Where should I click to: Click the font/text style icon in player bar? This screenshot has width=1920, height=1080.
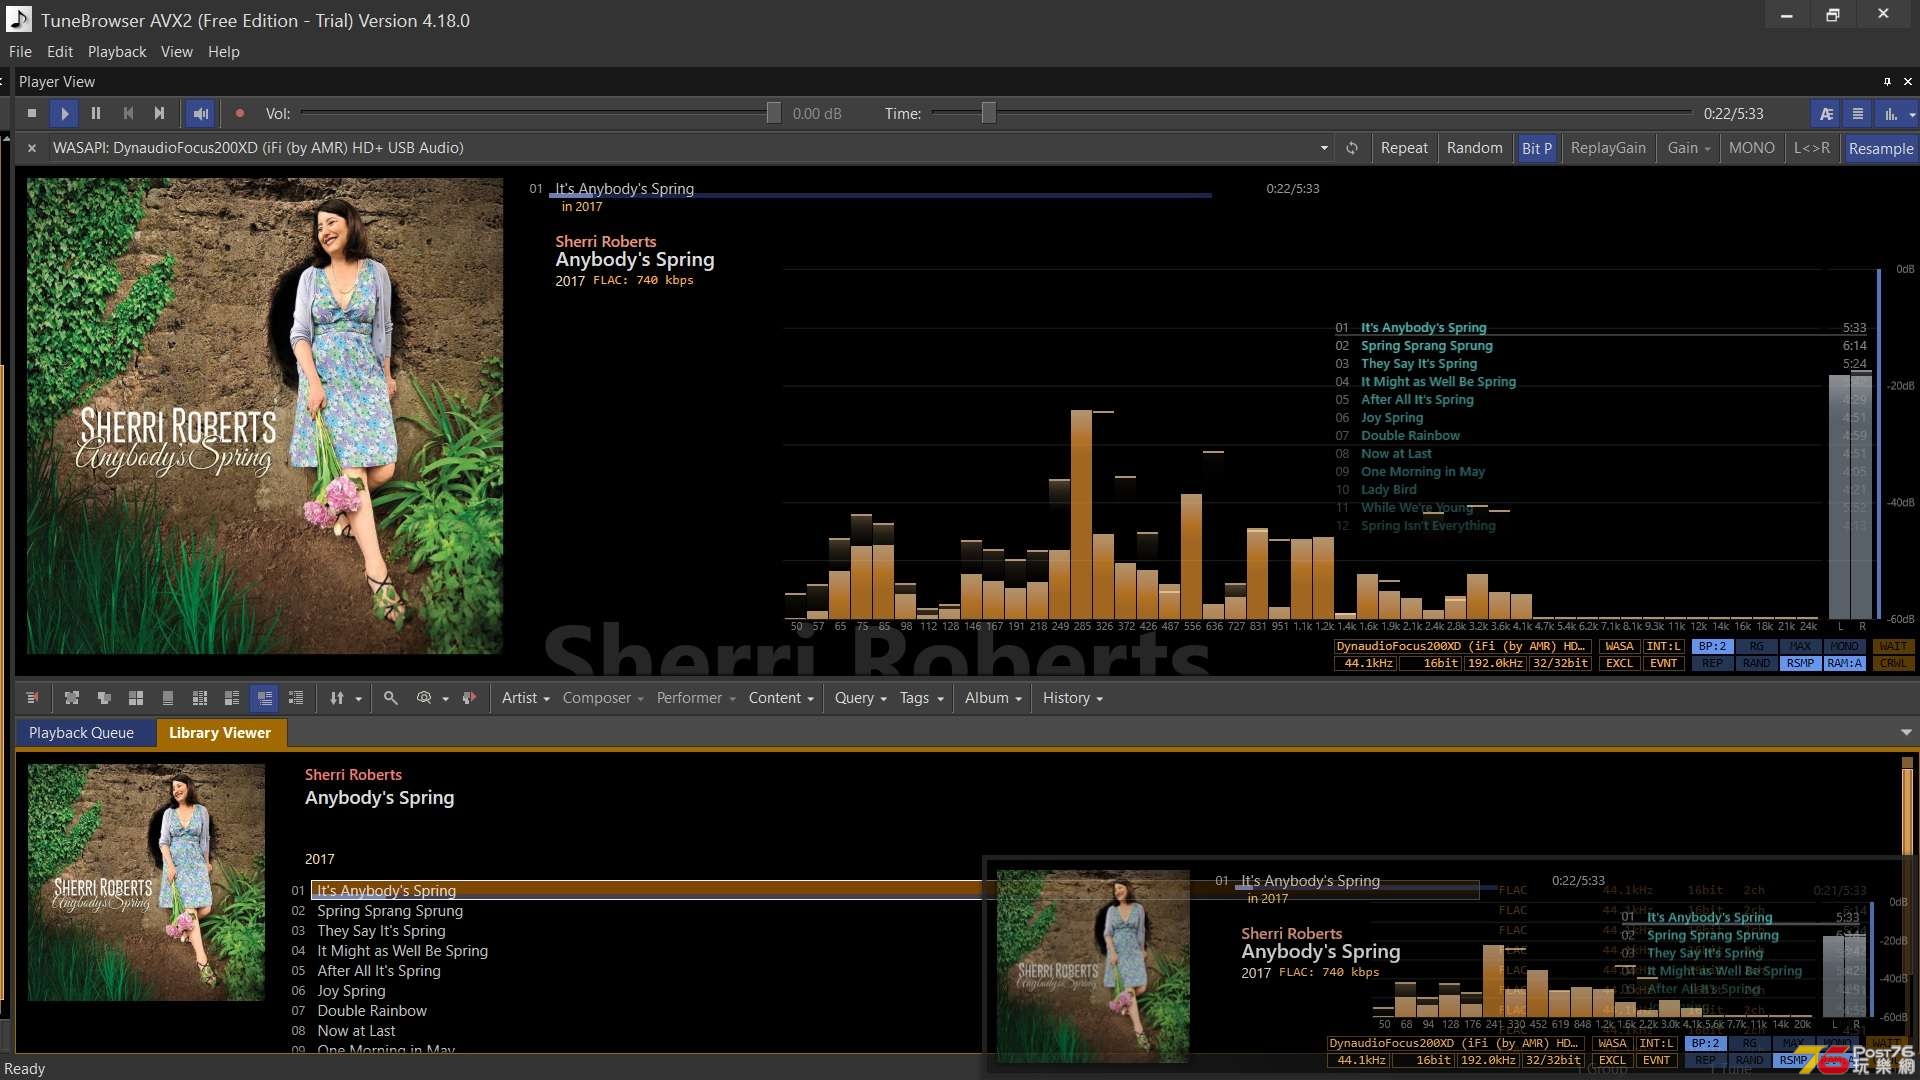[x=1826, y=114]
